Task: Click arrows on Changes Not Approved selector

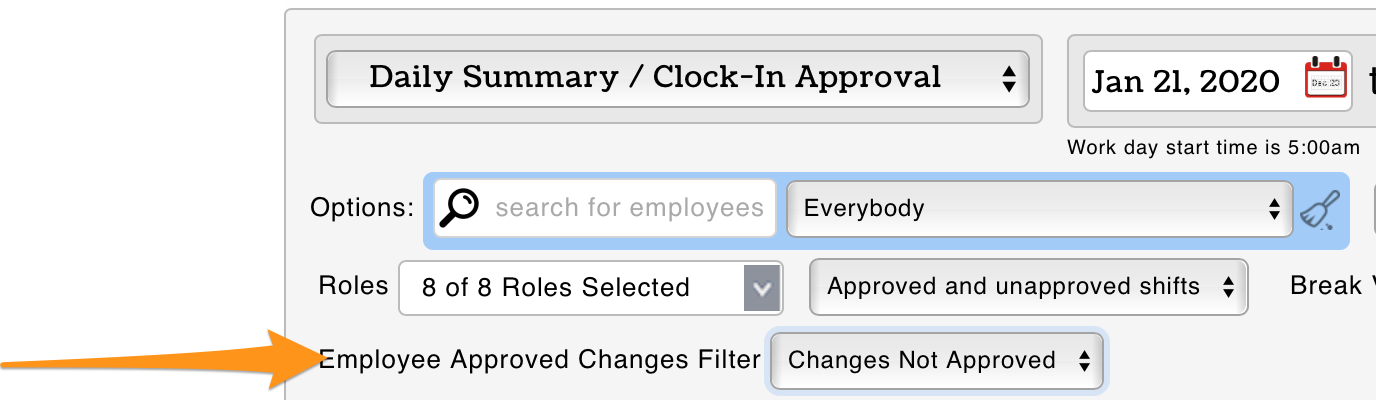Action: coord(1084,361)
